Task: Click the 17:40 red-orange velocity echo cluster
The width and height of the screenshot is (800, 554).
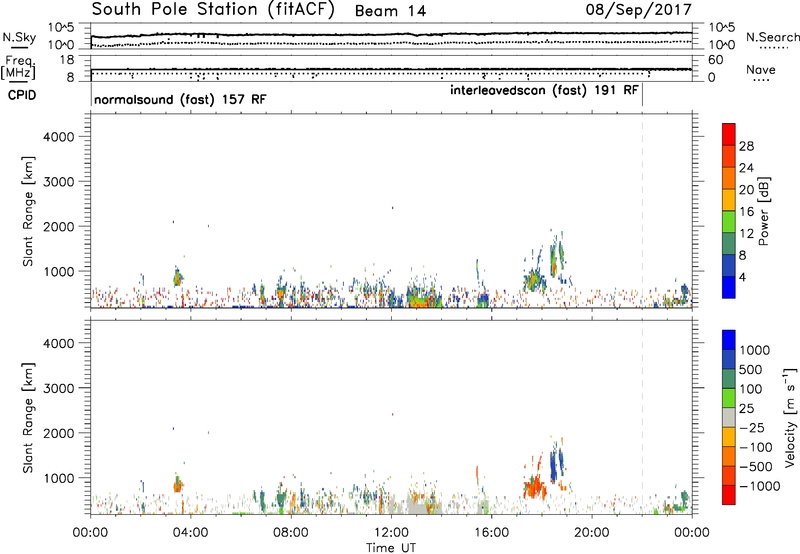Action: click(x=534, y=486)
